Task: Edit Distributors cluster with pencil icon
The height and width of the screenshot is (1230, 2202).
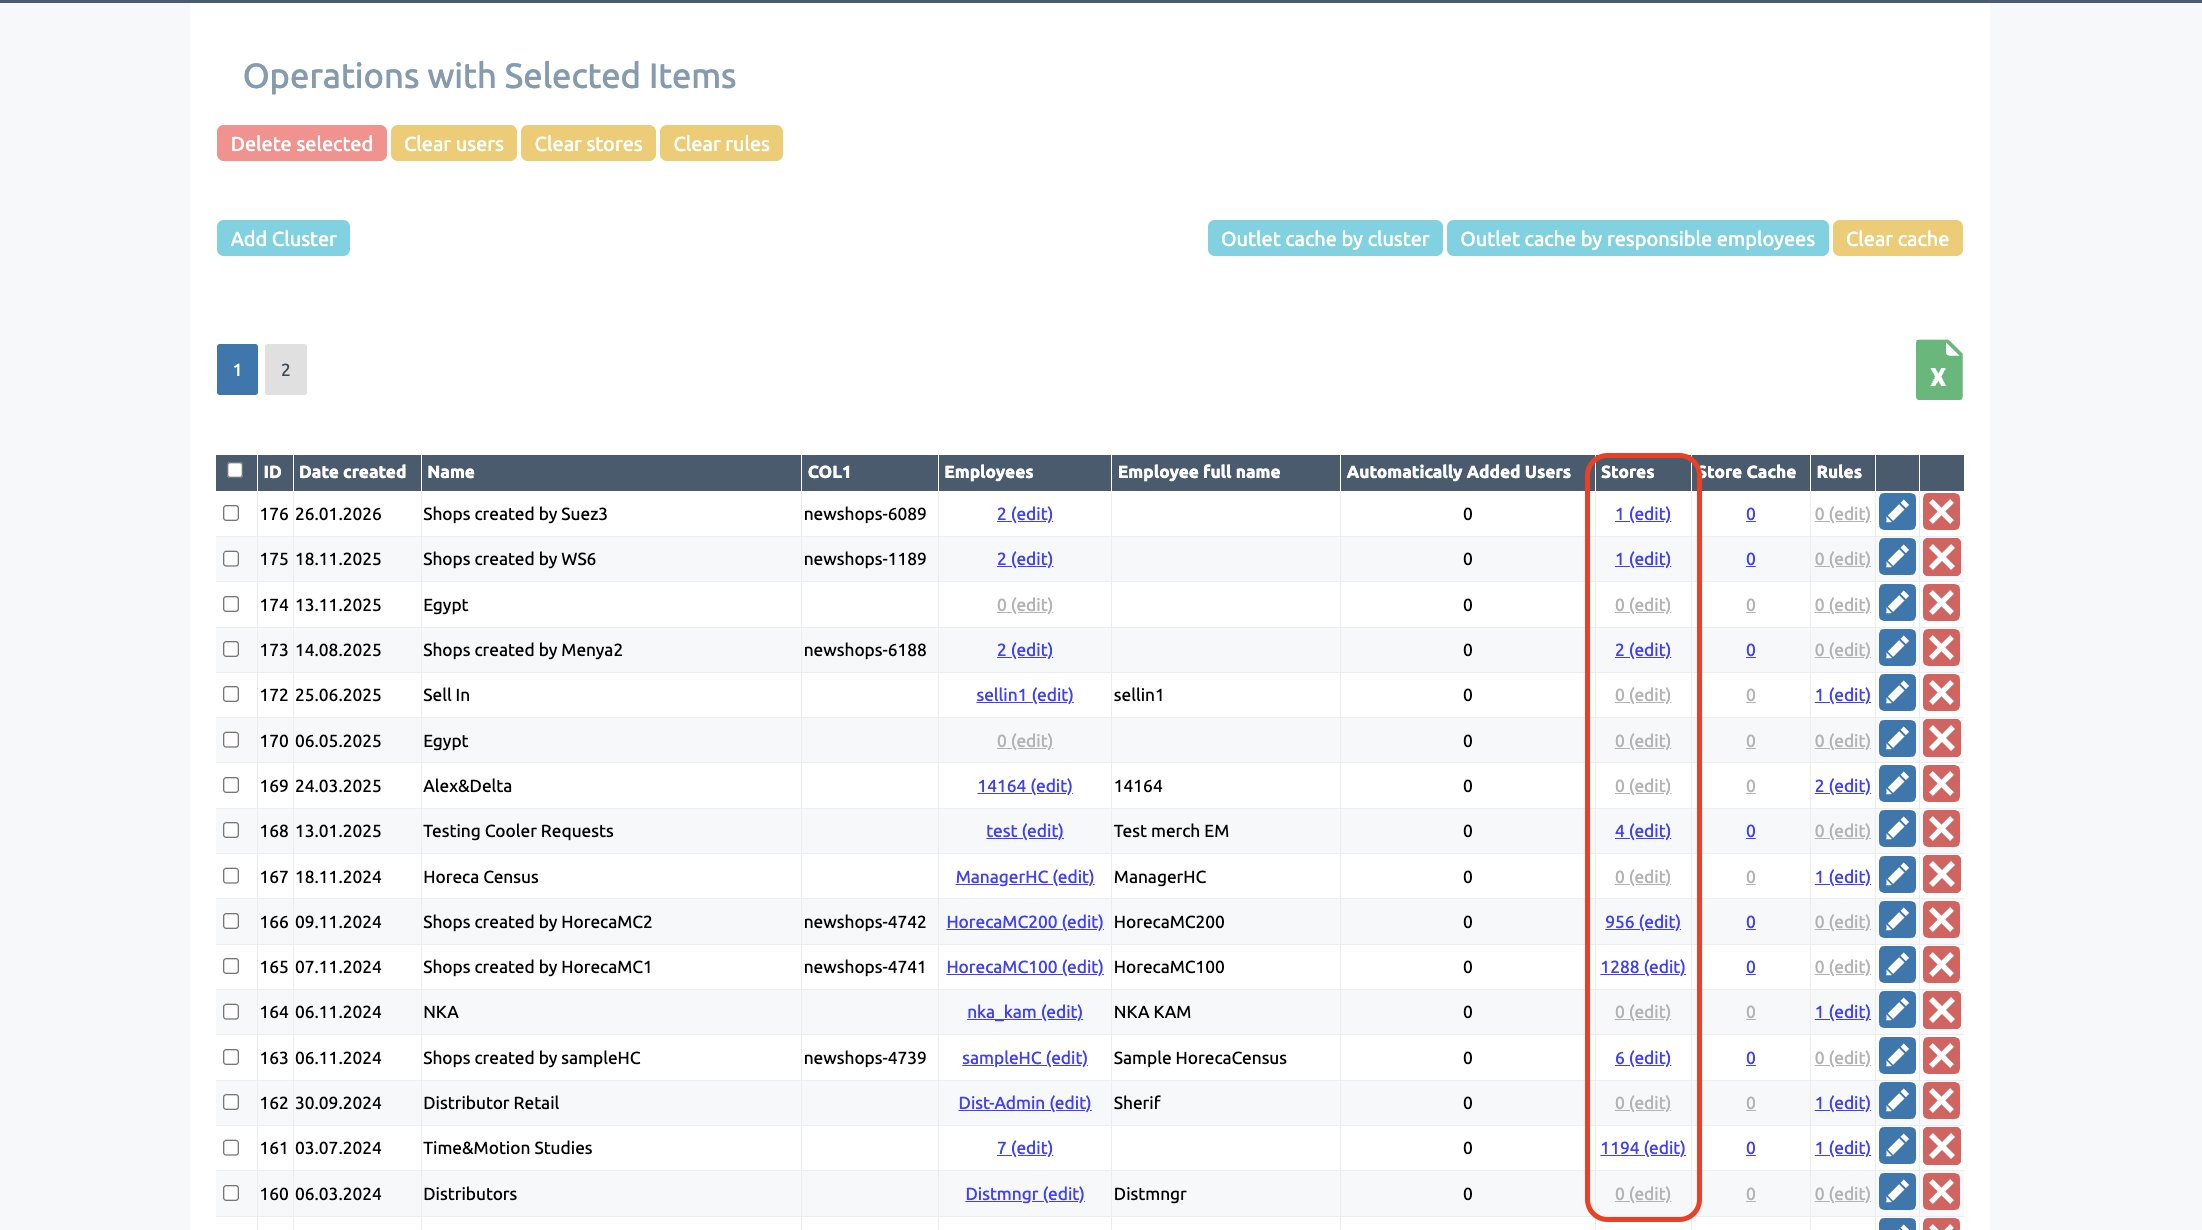Action: [x=1897, y=1192]
